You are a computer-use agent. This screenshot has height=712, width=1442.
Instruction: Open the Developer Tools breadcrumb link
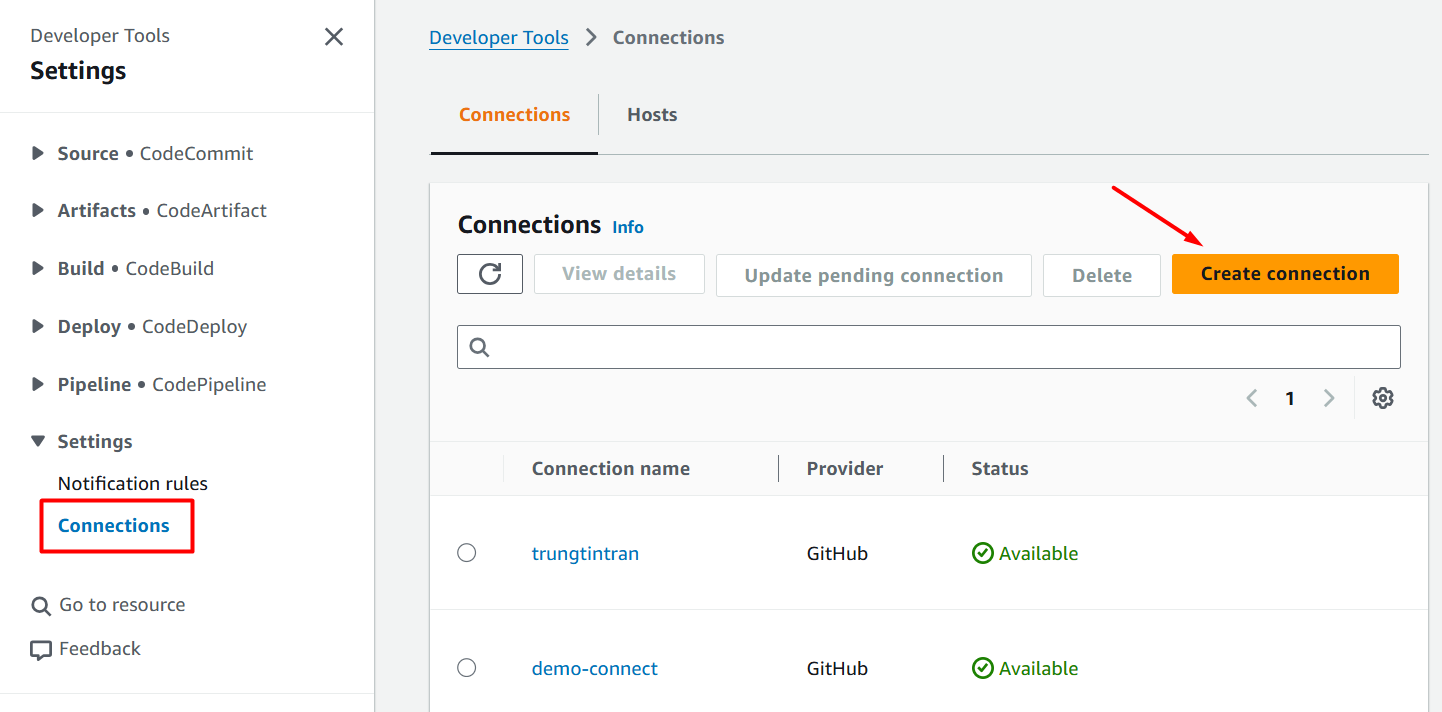499,38
